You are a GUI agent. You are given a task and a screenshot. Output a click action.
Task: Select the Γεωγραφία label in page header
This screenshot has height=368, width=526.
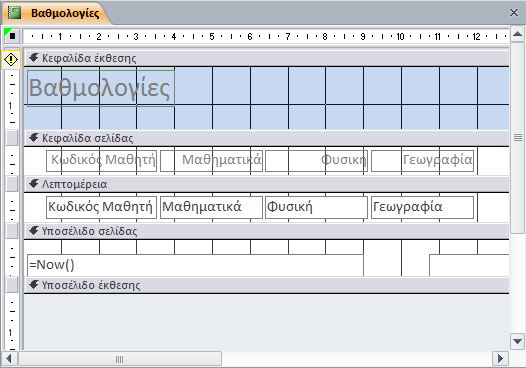point(422,161)
